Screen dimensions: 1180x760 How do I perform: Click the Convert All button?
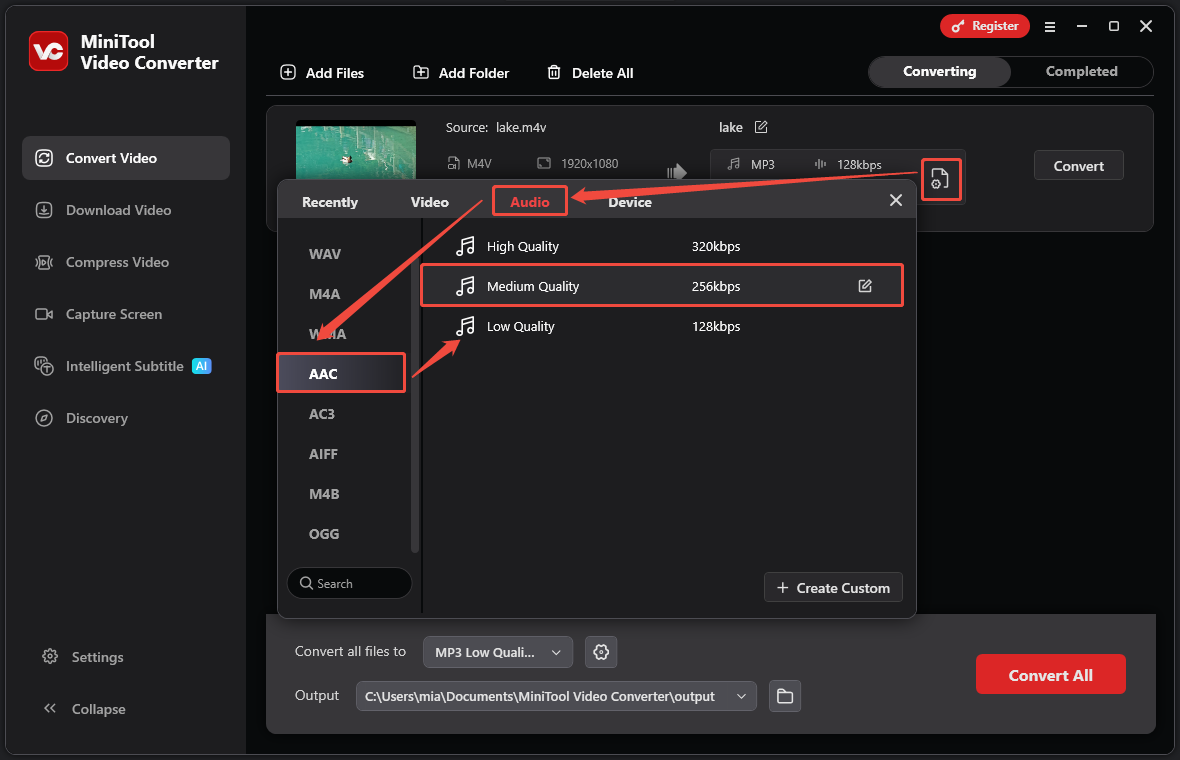[x=1050, y=674]
